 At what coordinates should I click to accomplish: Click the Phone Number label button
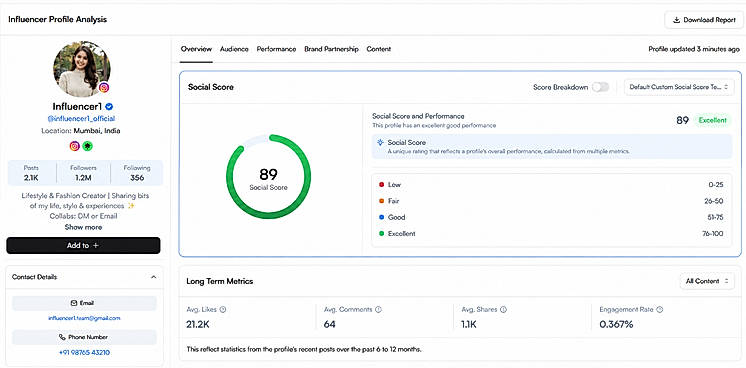pos(84,337)
